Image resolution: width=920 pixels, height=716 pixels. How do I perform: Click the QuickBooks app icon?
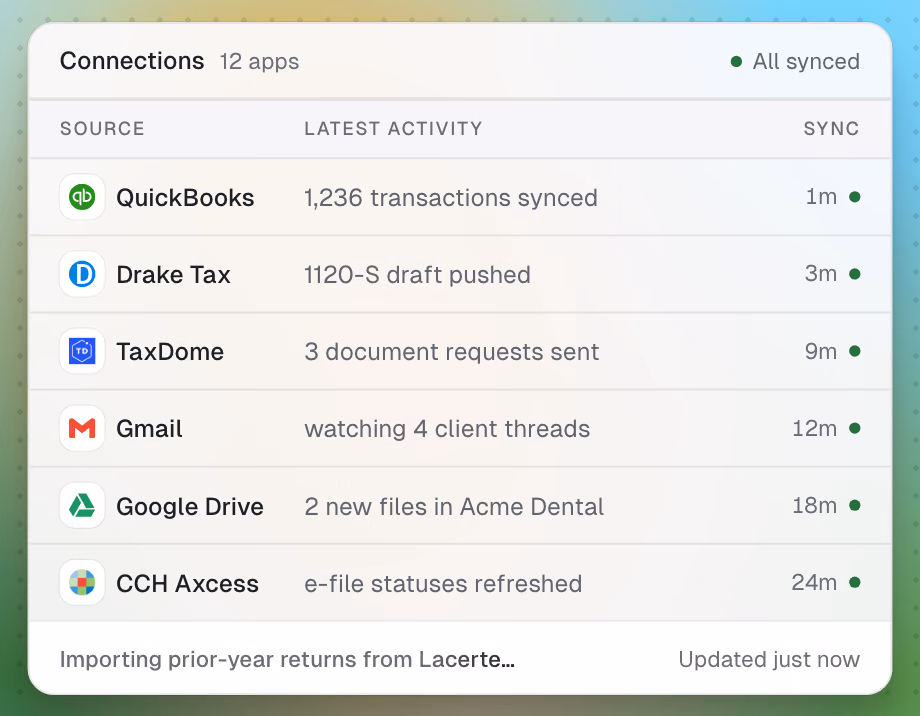(x=82, y=197)
